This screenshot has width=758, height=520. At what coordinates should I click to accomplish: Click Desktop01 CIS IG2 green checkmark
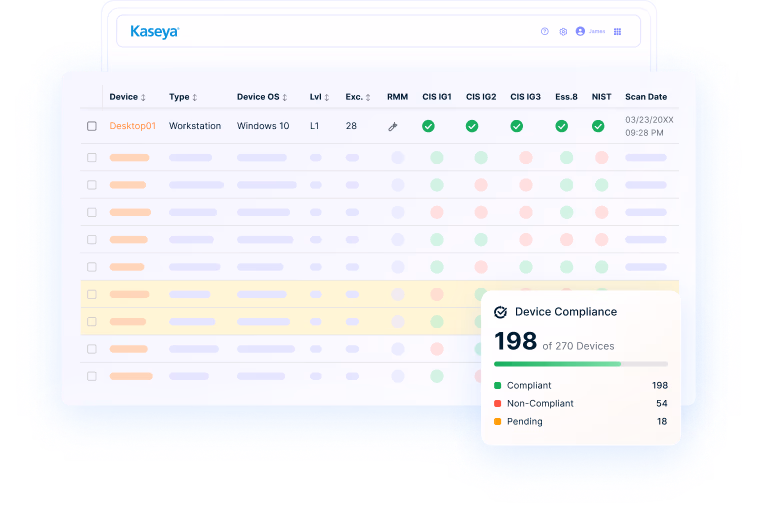pos(472,126)
